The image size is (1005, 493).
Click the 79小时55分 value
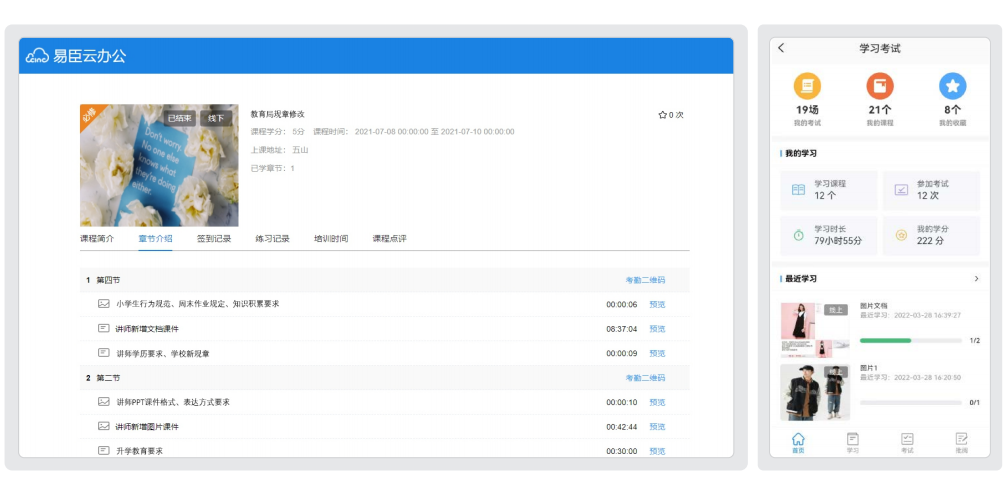pyautogui.click(x=838, y=241)
